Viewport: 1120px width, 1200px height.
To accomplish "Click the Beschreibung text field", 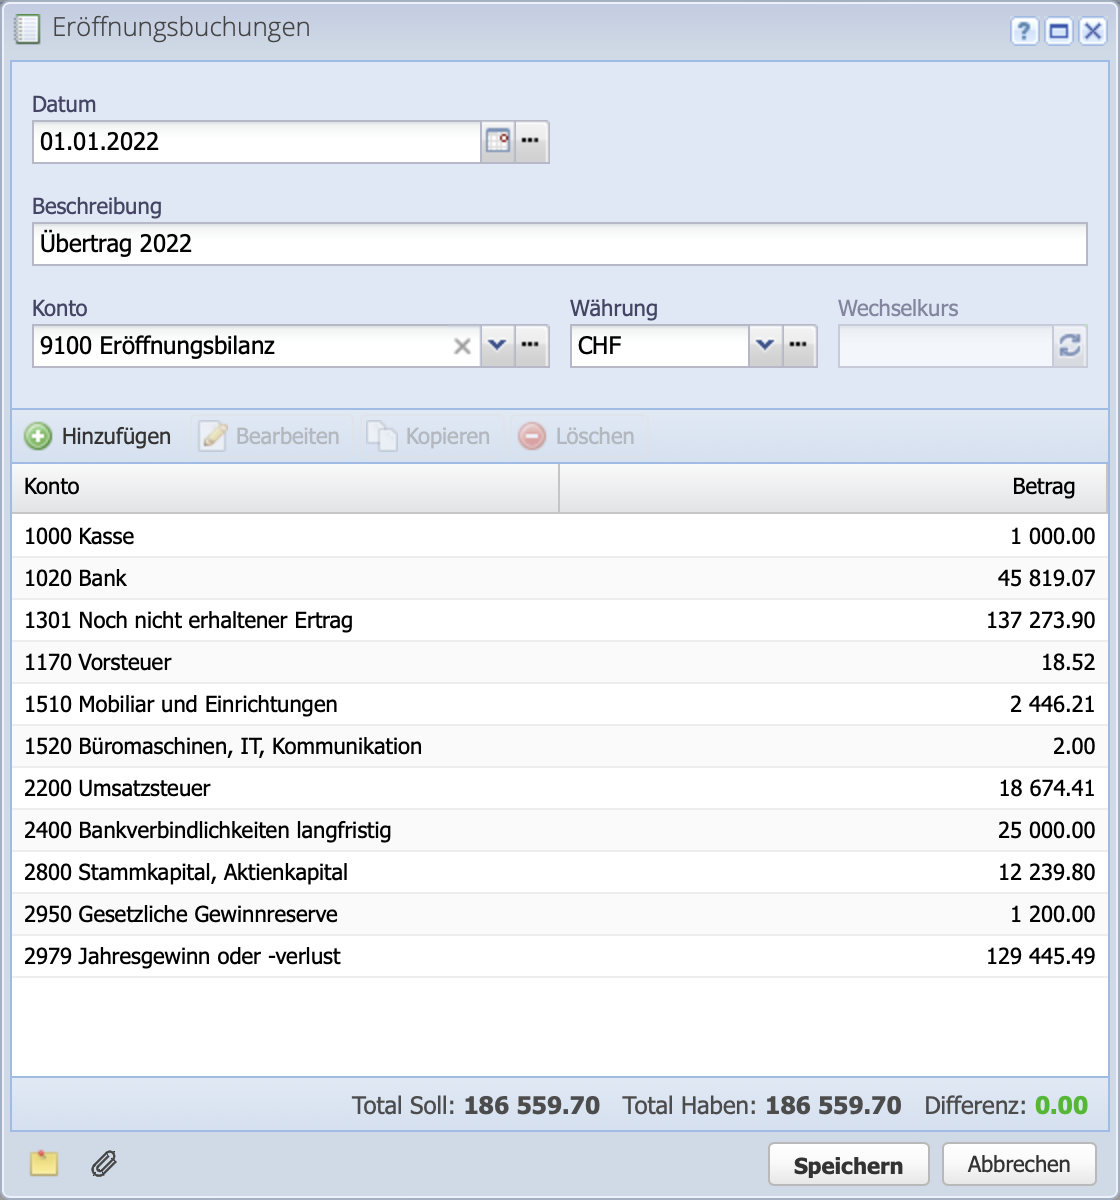I will (559, 244).
